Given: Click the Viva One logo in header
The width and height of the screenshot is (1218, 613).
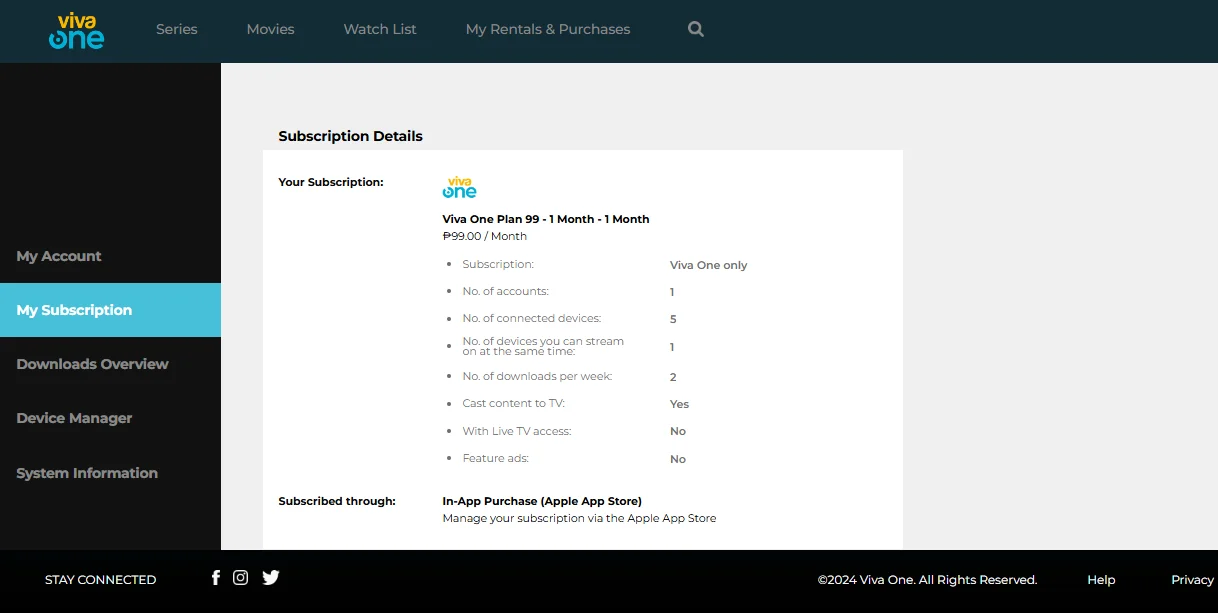Looking at the screenshot, I should [77, 30].
